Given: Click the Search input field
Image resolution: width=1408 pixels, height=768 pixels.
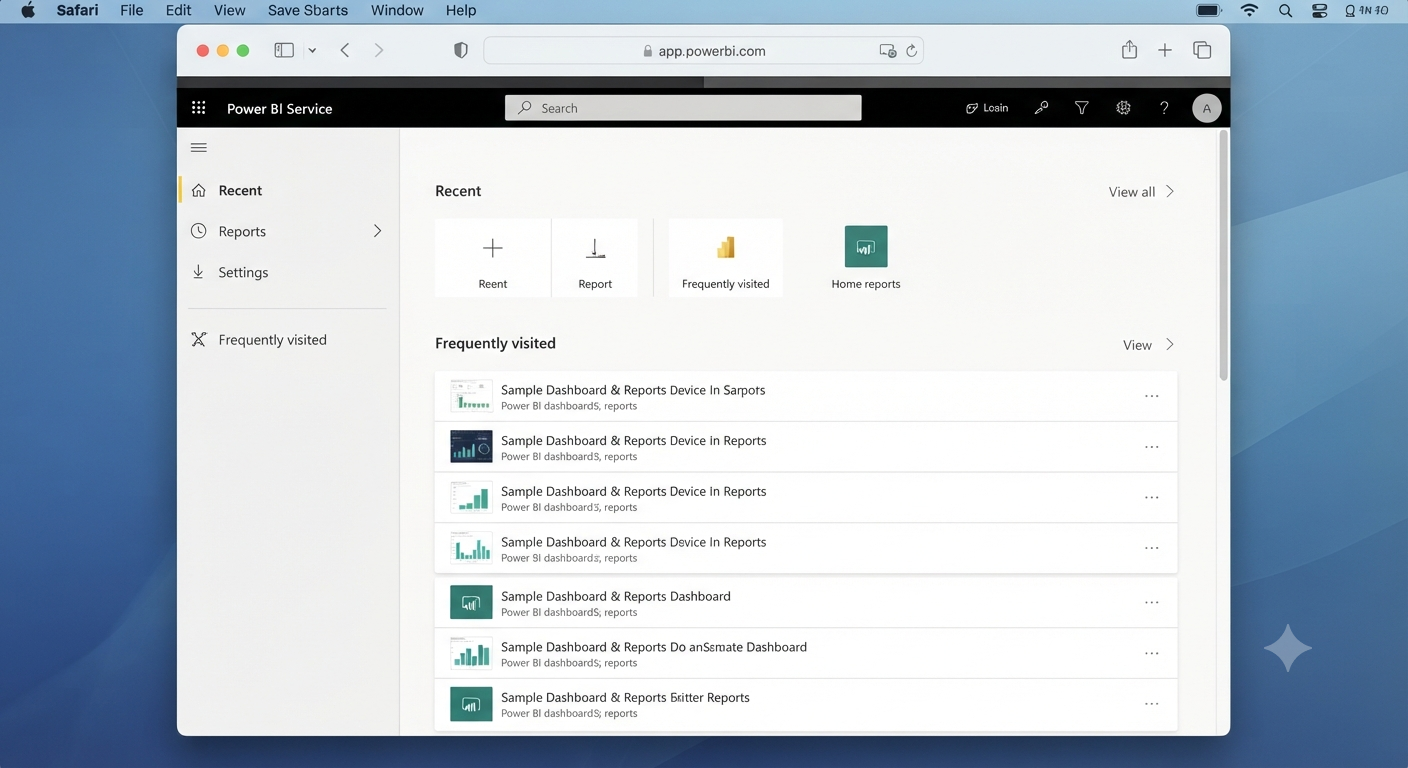Looking at the screenshot, I should click(x=683, y=108).
